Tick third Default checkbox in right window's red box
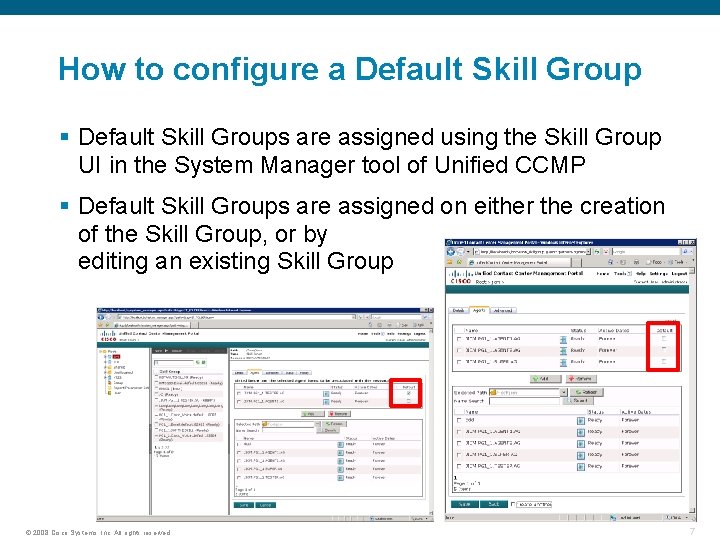 pyautogui.click(x=664, y=361)
